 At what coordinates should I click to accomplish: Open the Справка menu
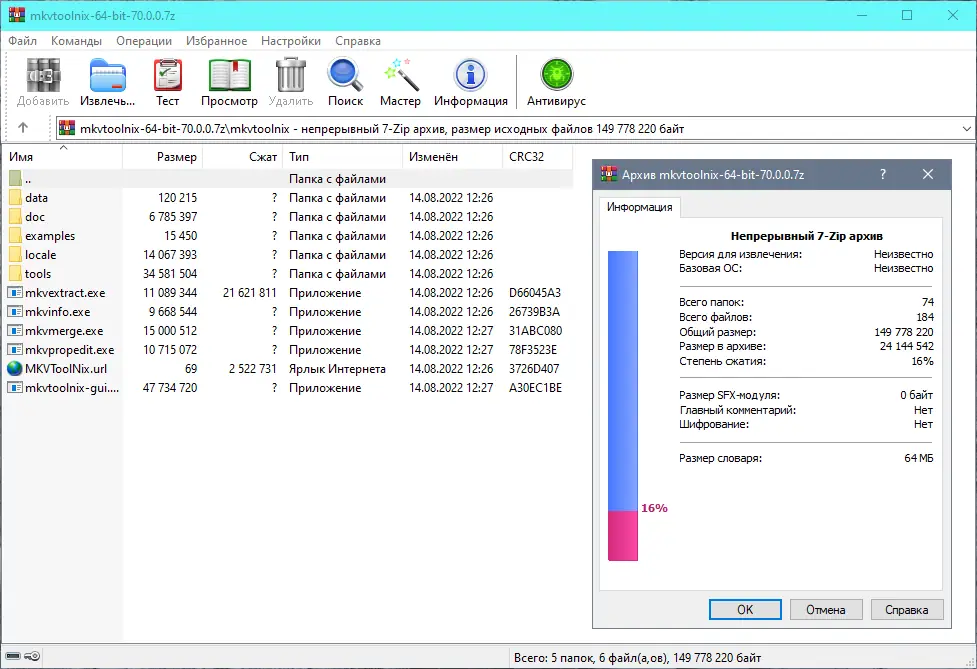[358, 40]
